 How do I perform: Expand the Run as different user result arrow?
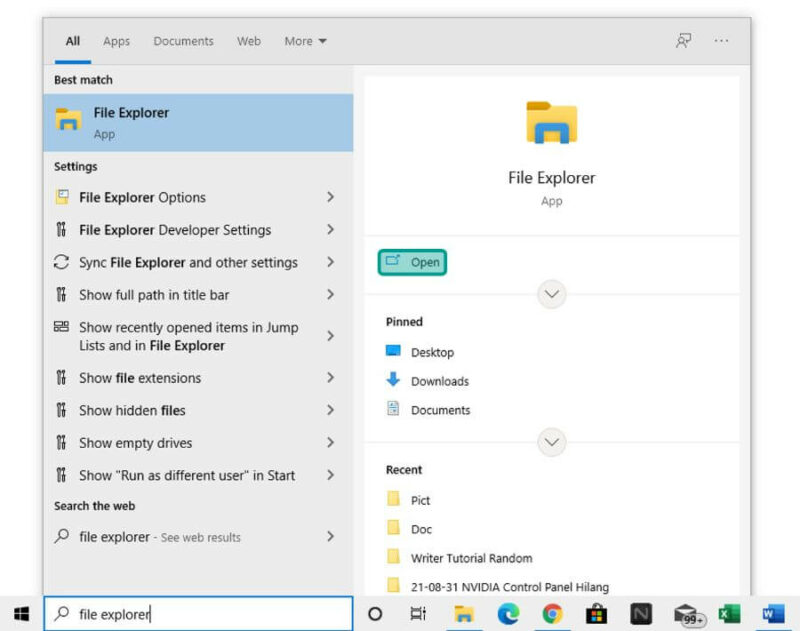pyautogui.click(x=331, y=475)
